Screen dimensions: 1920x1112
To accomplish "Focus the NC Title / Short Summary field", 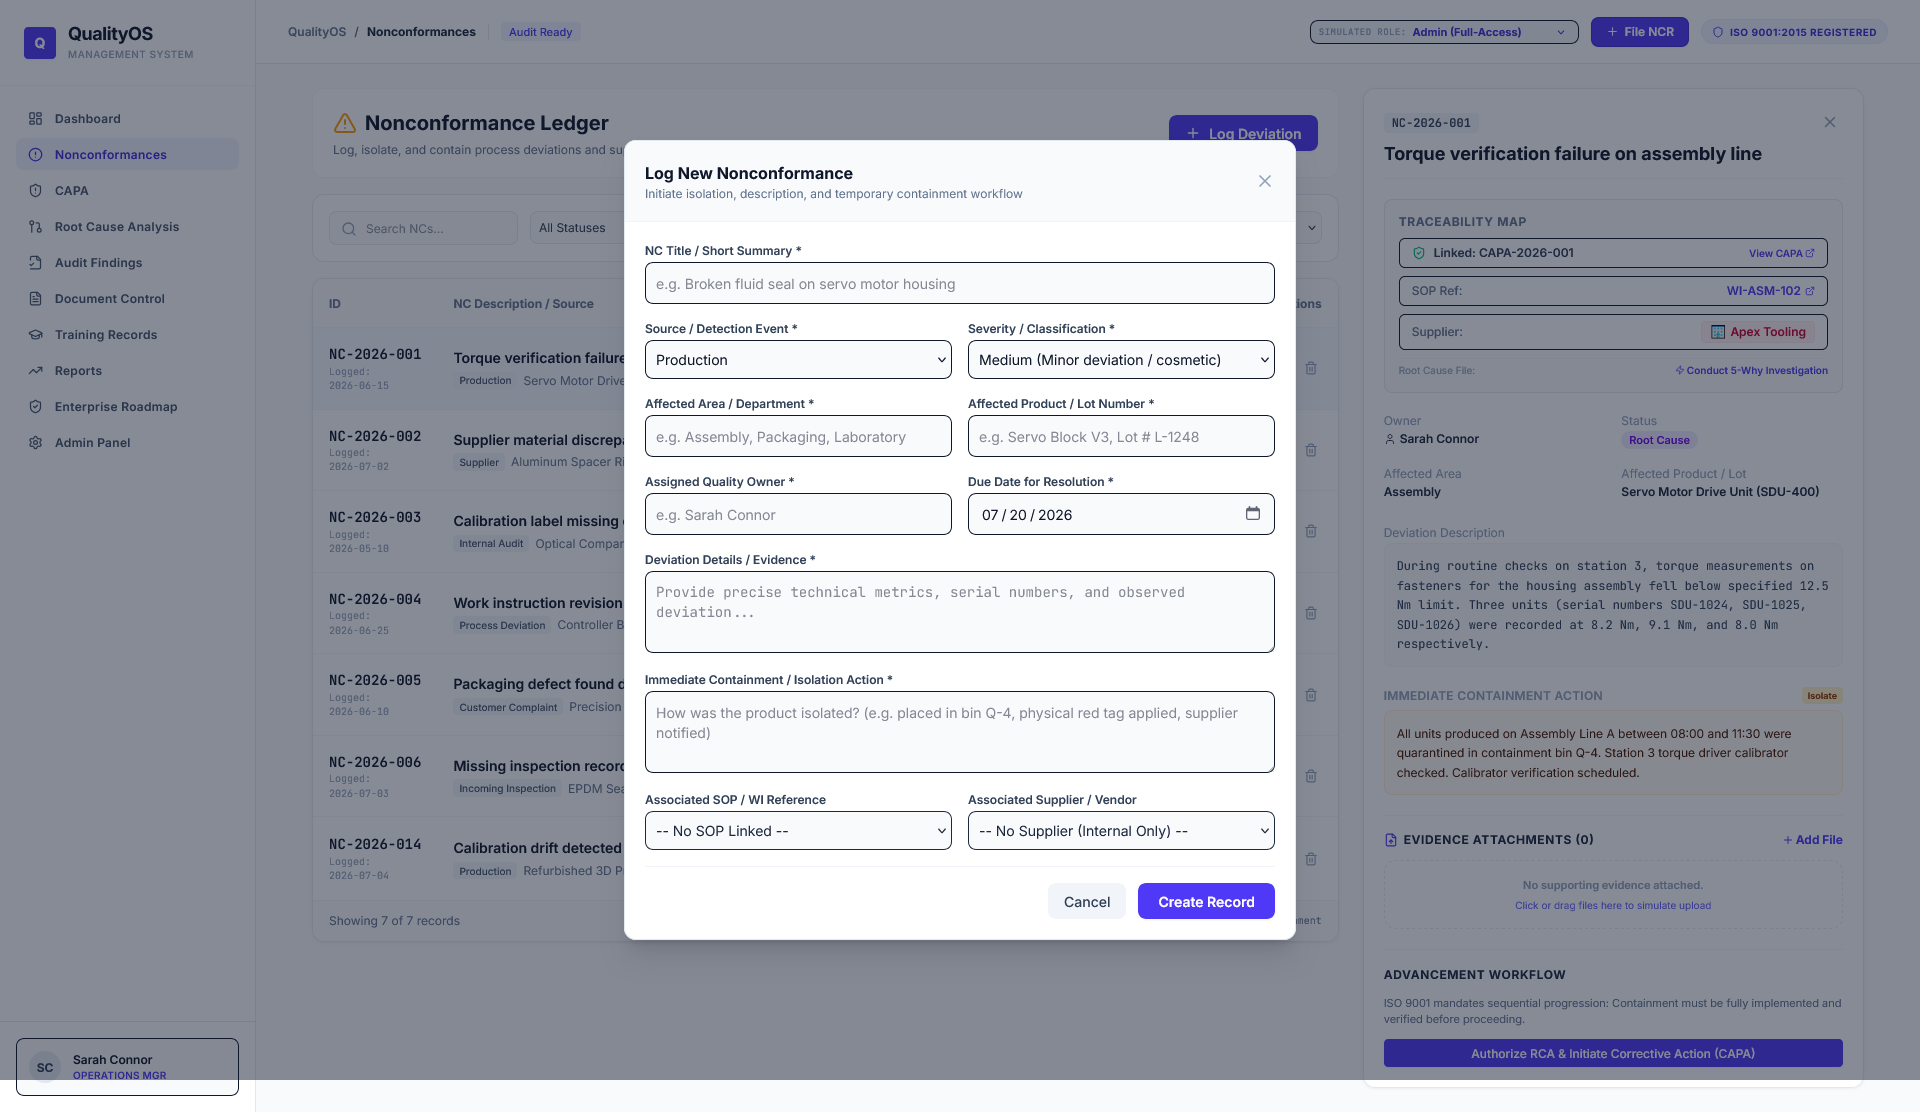I will [x=960, y=283].
